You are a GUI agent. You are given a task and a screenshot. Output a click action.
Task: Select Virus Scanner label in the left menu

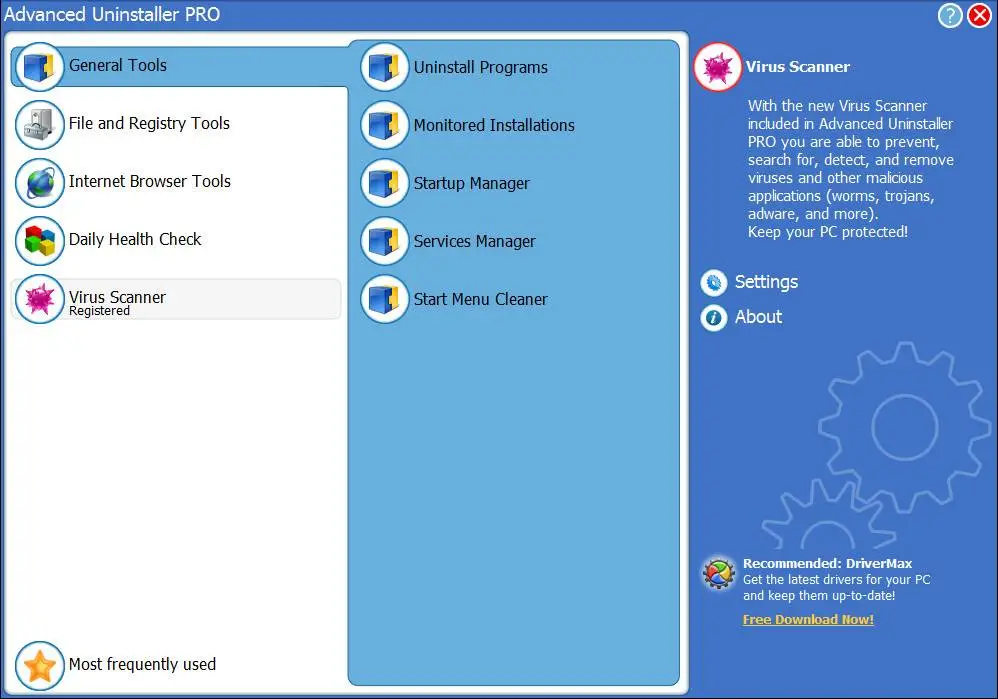click(x=117, y=297)
